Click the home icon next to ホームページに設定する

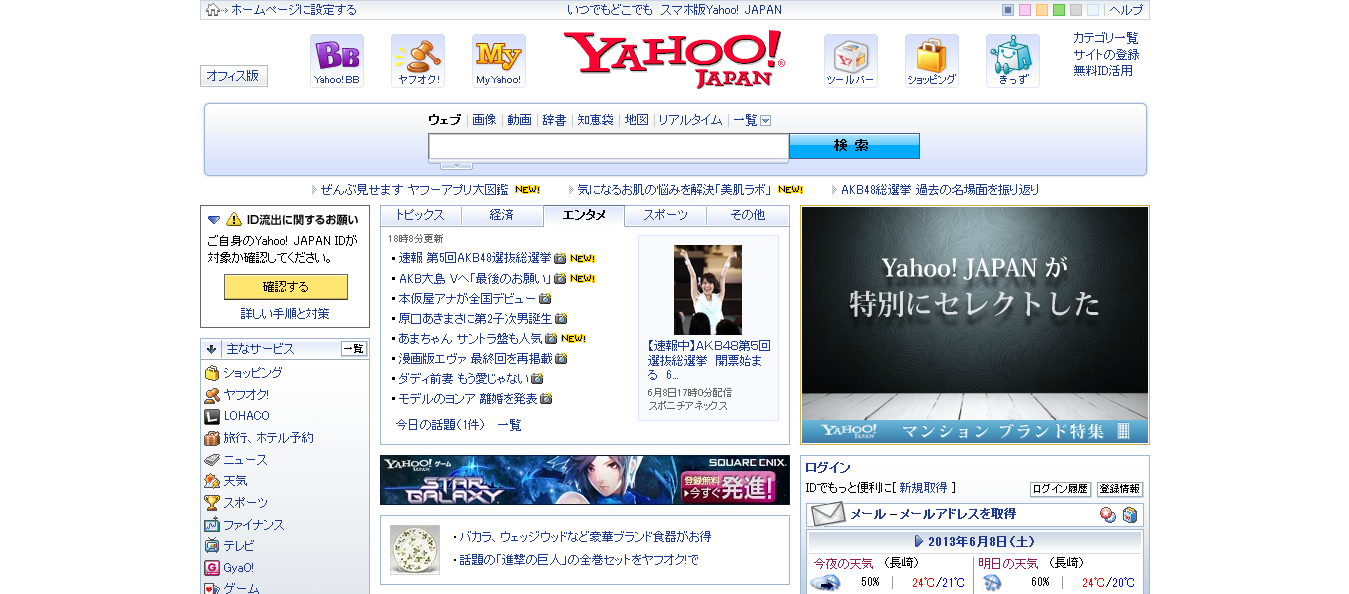click(213, 10)
